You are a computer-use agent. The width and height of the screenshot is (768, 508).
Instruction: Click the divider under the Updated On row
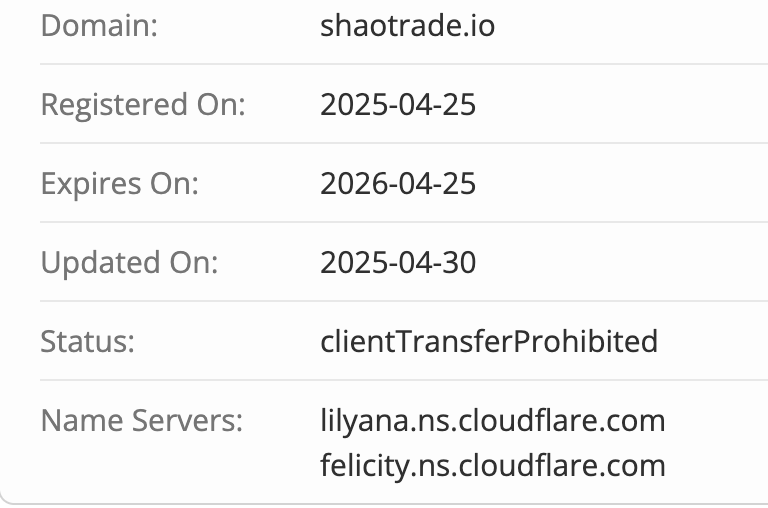pos(404,301)
